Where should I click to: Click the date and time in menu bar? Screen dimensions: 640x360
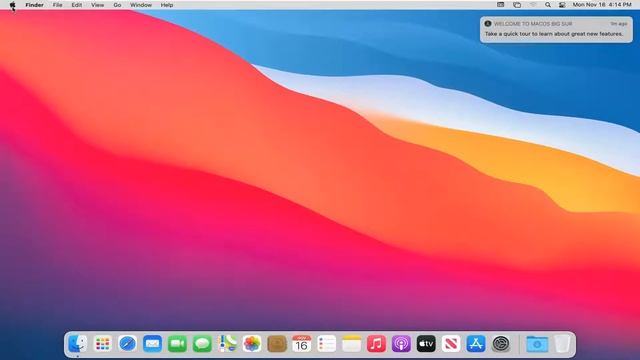click(x=602, y=5)
